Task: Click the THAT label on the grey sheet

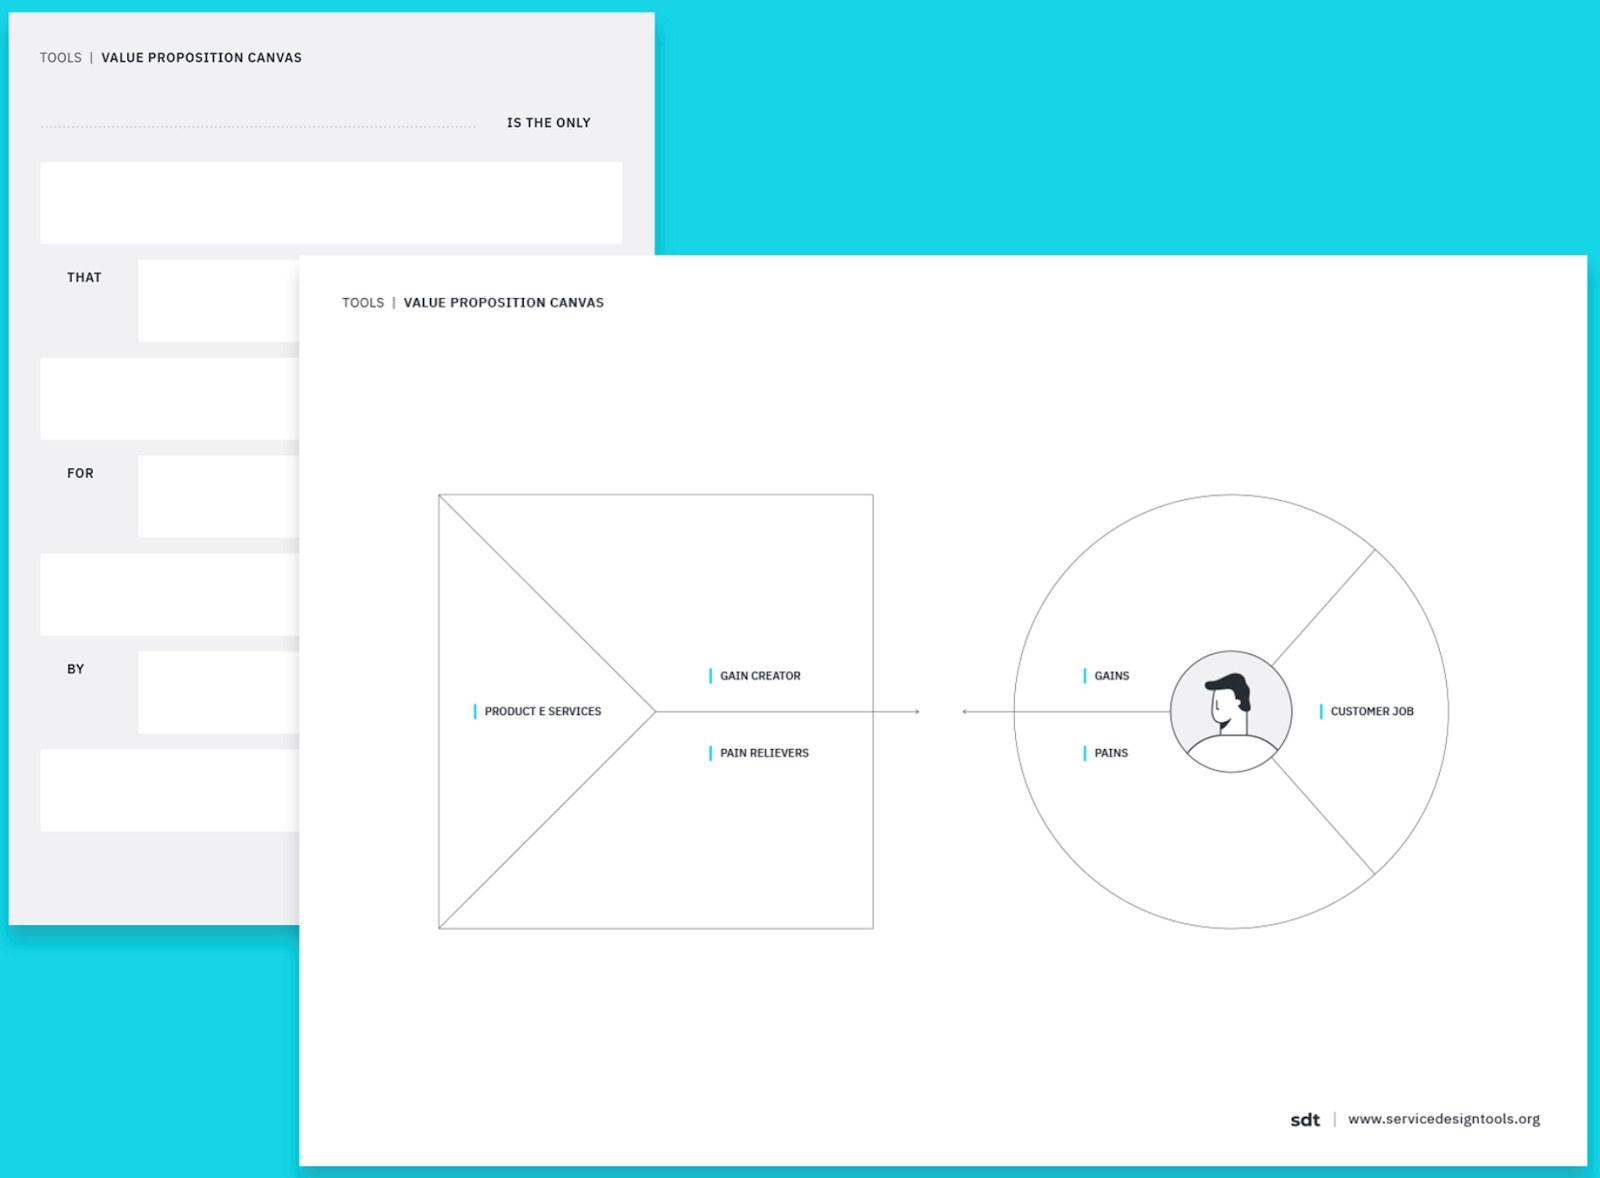Action: pyautogui.click(x=84, y=278)
